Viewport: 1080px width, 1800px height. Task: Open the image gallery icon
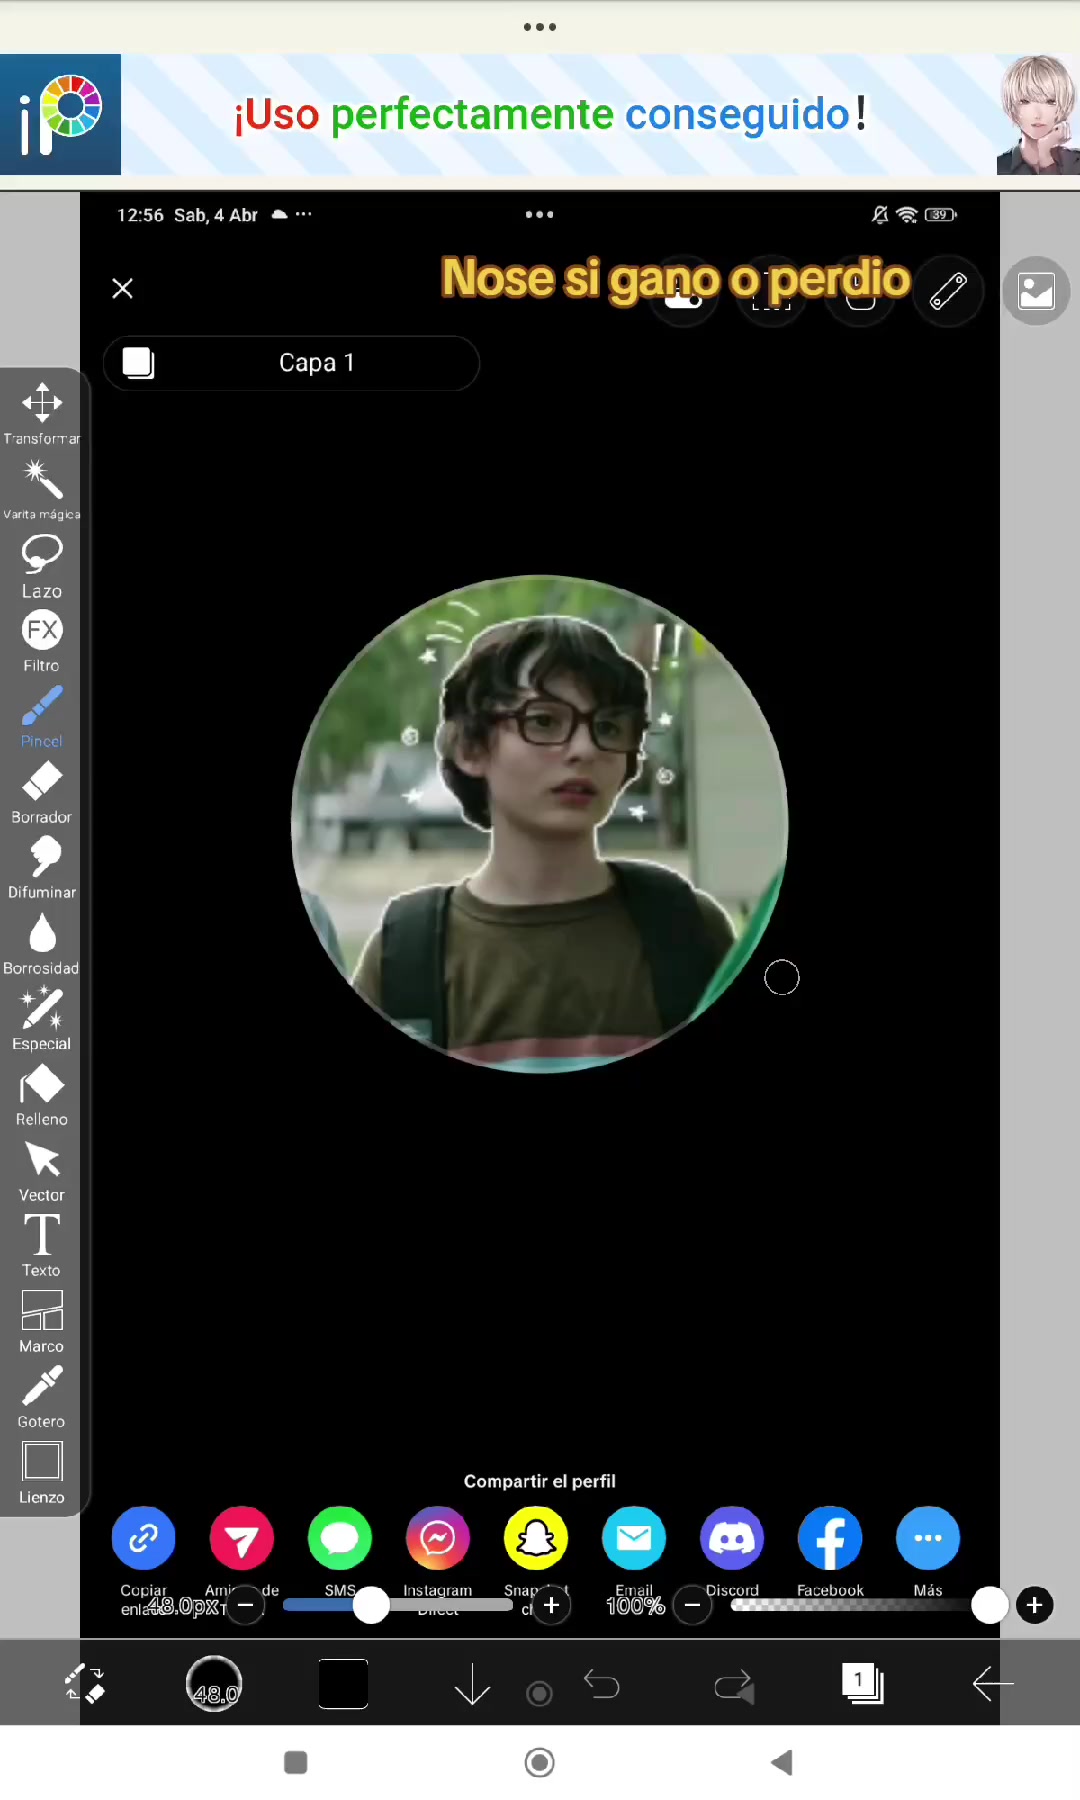point(1036,291)
